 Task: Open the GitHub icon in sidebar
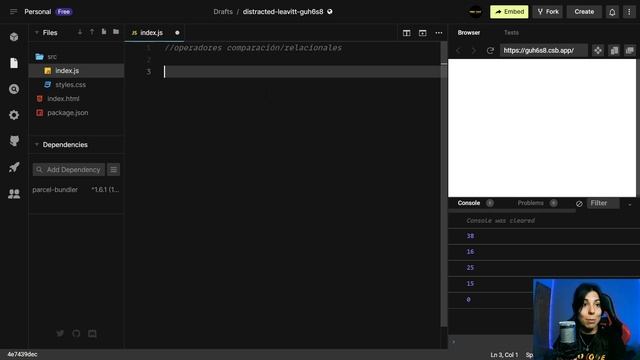tap(14, 141)
